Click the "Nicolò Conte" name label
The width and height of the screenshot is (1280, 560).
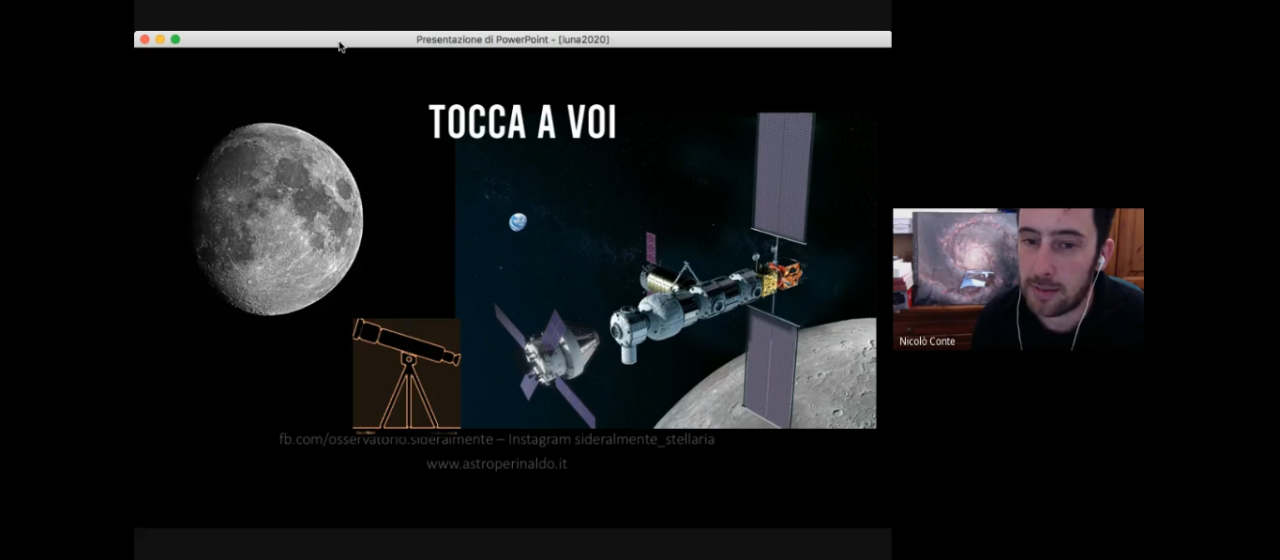(927, 341)
